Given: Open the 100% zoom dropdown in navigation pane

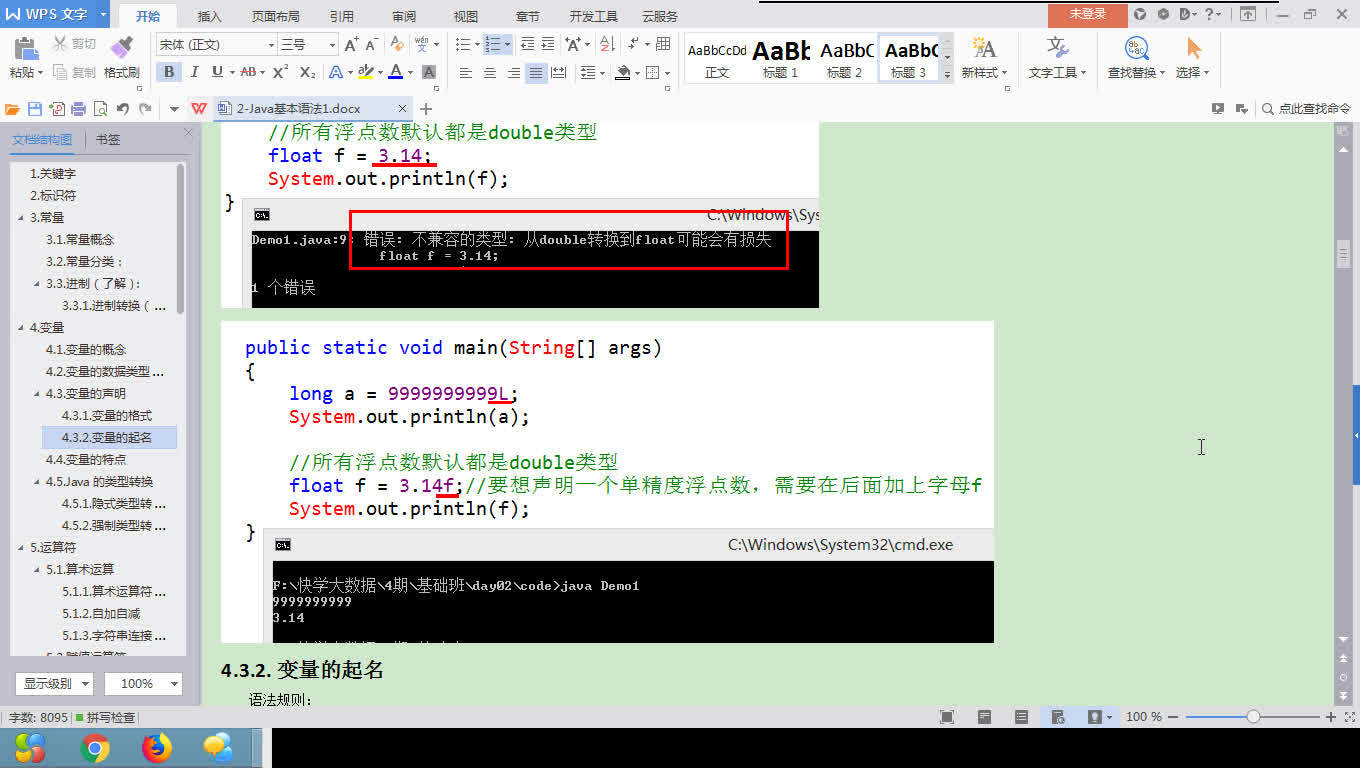Looking at the screenshot, I should 143,684.
